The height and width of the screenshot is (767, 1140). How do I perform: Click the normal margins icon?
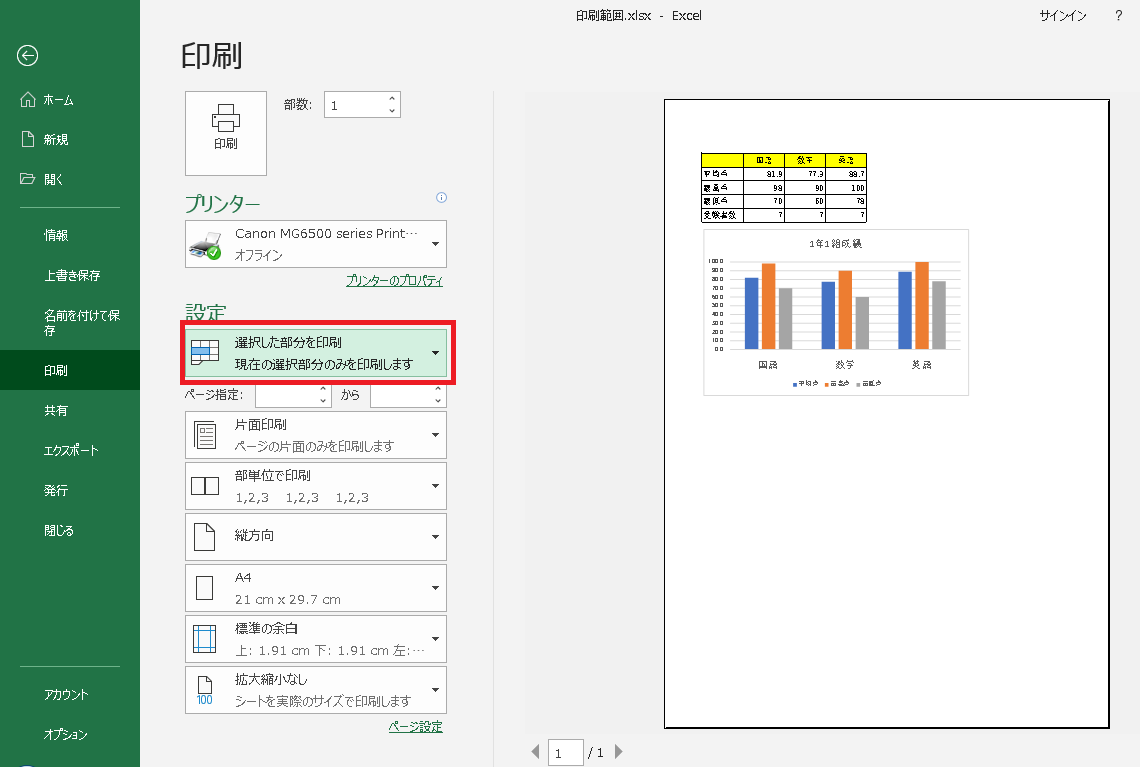tap(205, 639)
